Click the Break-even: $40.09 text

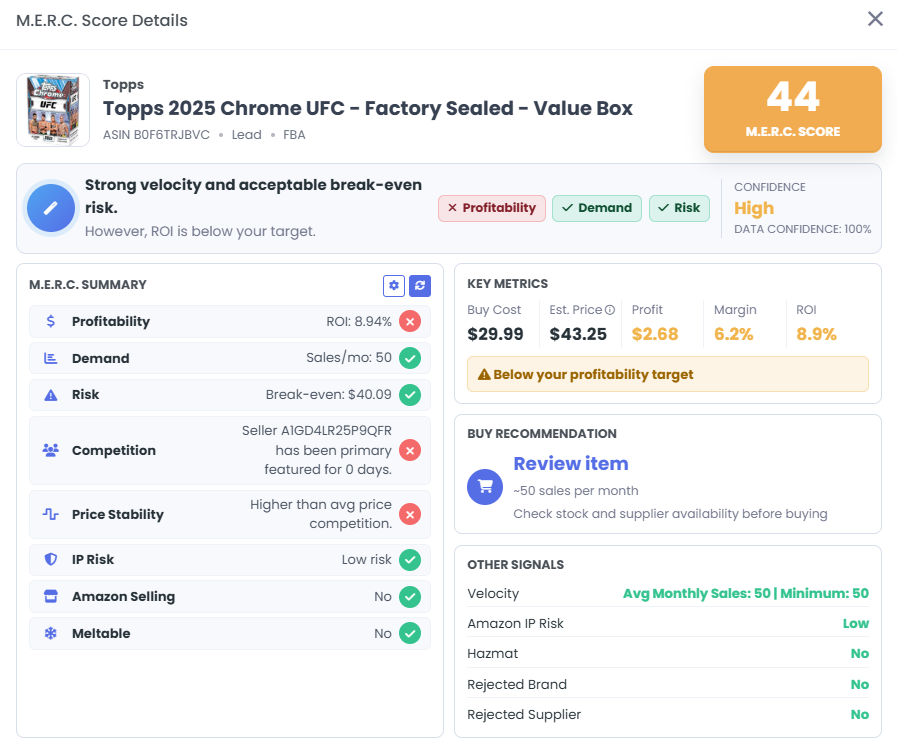[x=329, y=395]
